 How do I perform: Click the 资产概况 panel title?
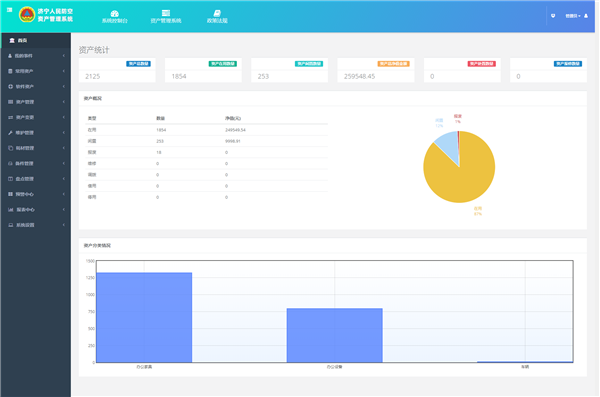(93, 98)
